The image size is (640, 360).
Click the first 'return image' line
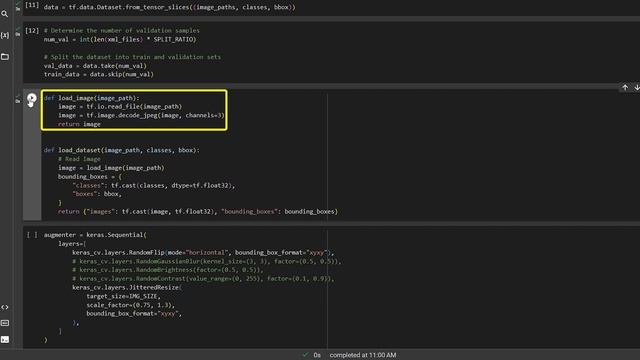pyautogui.click(x=79, y=124)
